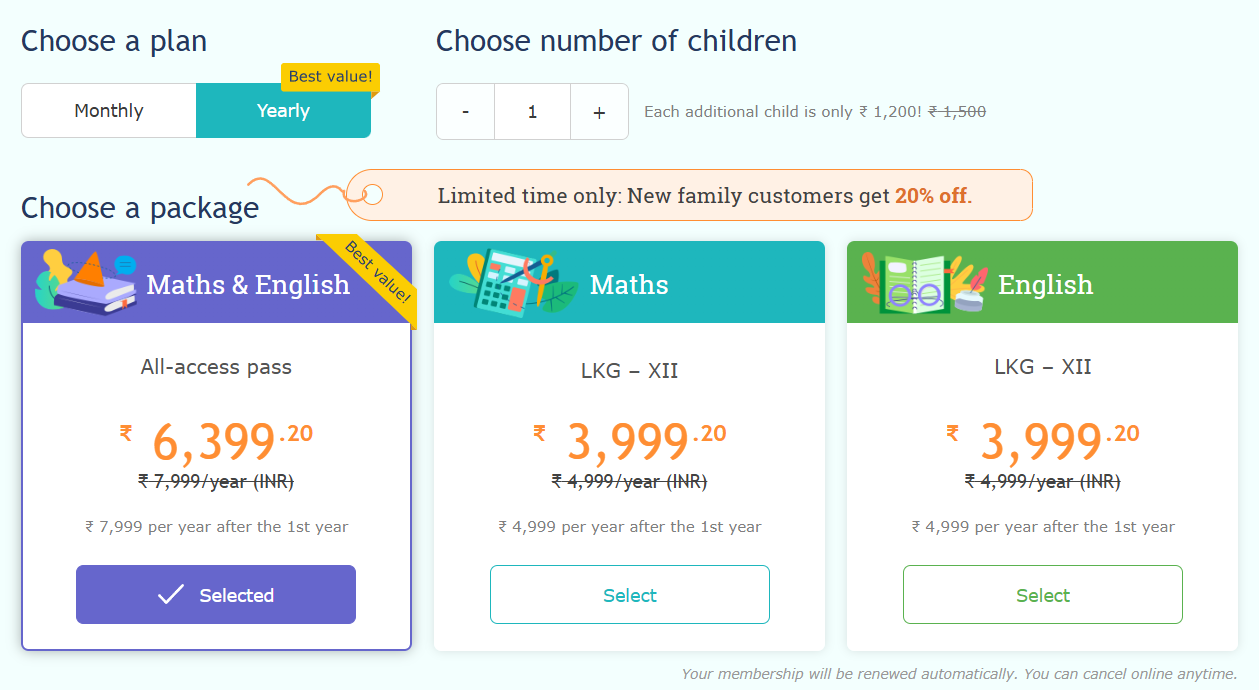
Task: Click the round tag hole on the discount banner
Action: click(372, 194)
